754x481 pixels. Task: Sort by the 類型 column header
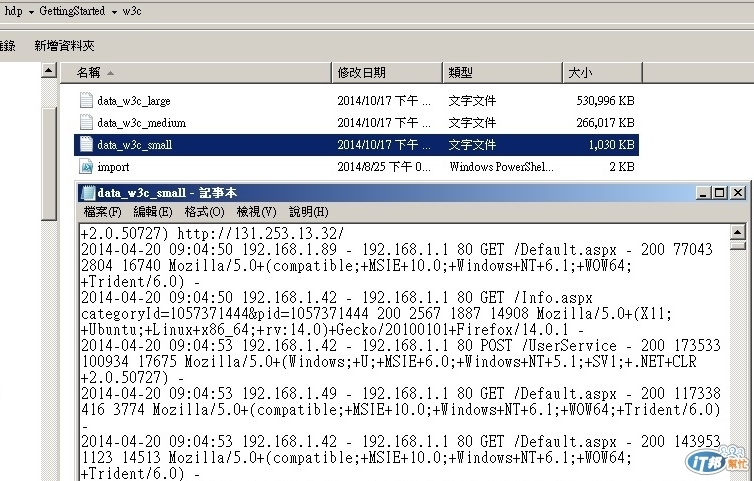[x=503, y=73]
